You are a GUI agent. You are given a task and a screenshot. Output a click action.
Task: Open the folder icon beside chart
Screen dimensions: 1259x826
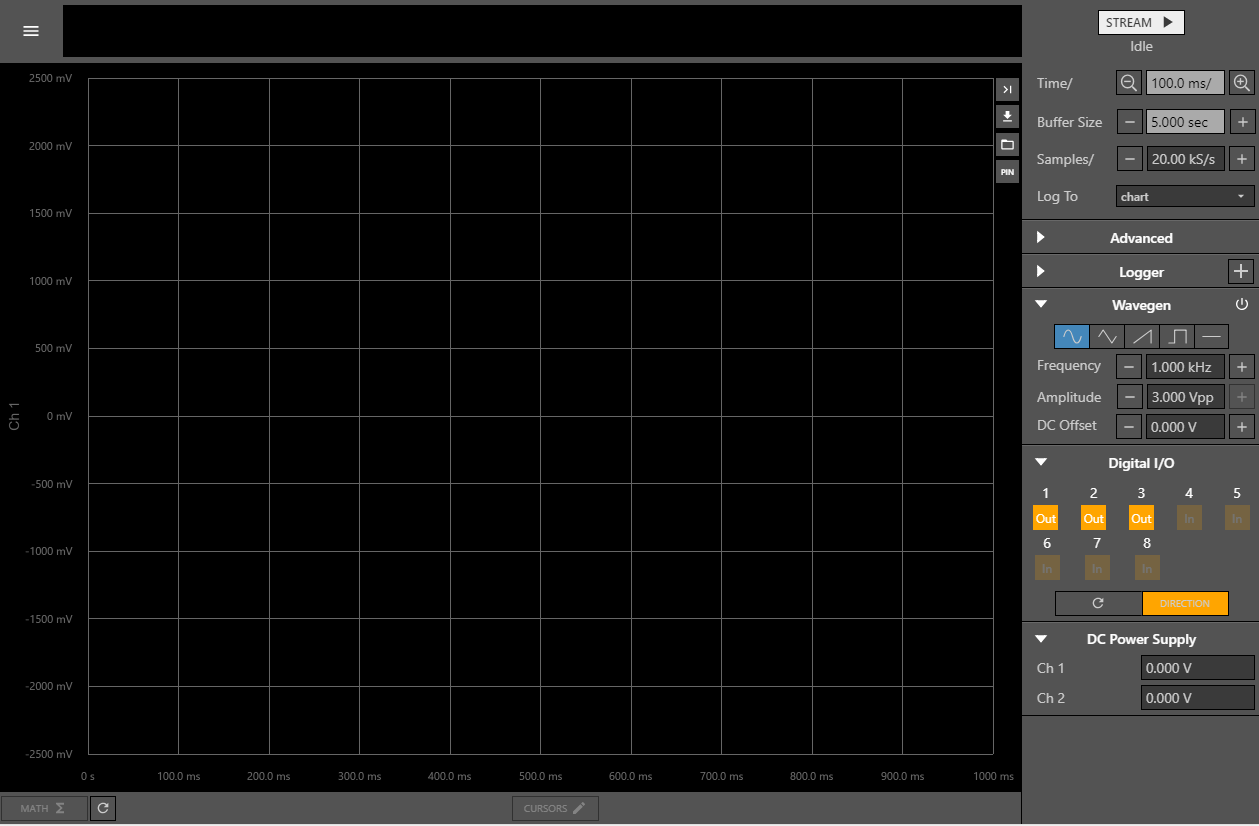[1007, 144]
